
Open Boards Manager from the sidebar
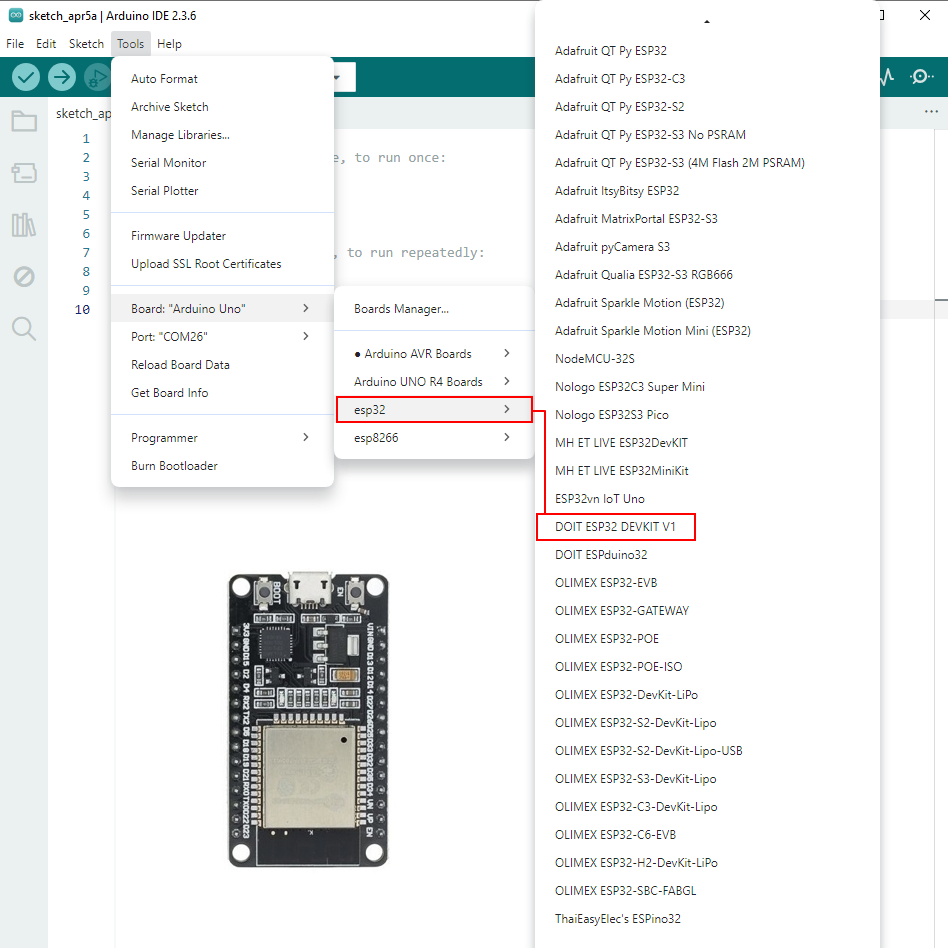[x=24, y=174]
